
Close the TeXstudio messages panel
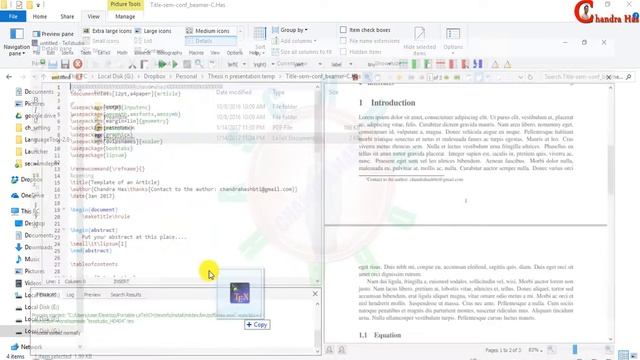pos(315,294)
